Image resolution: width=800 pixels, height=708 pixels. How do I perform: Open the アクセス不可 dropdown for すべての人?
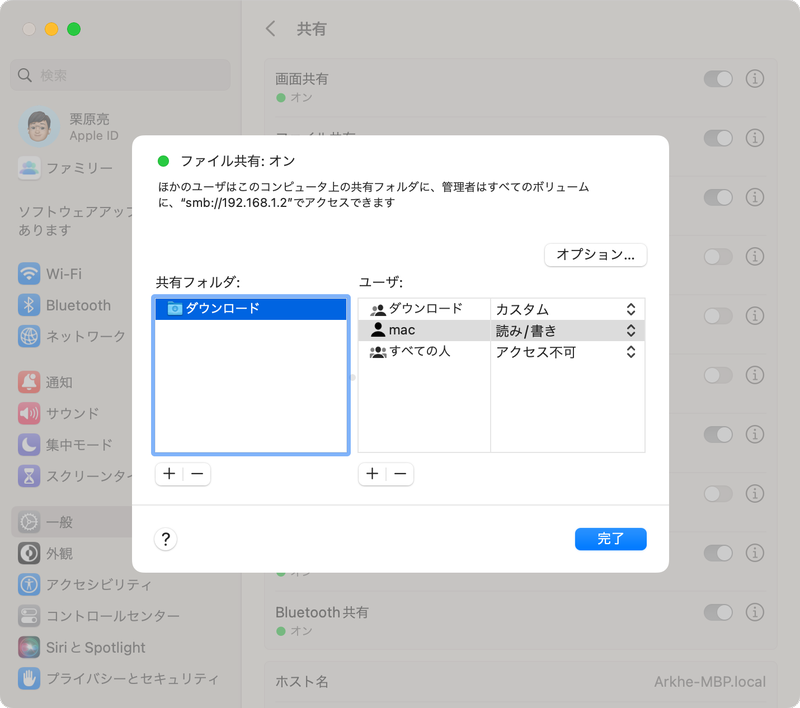point(566,352)
